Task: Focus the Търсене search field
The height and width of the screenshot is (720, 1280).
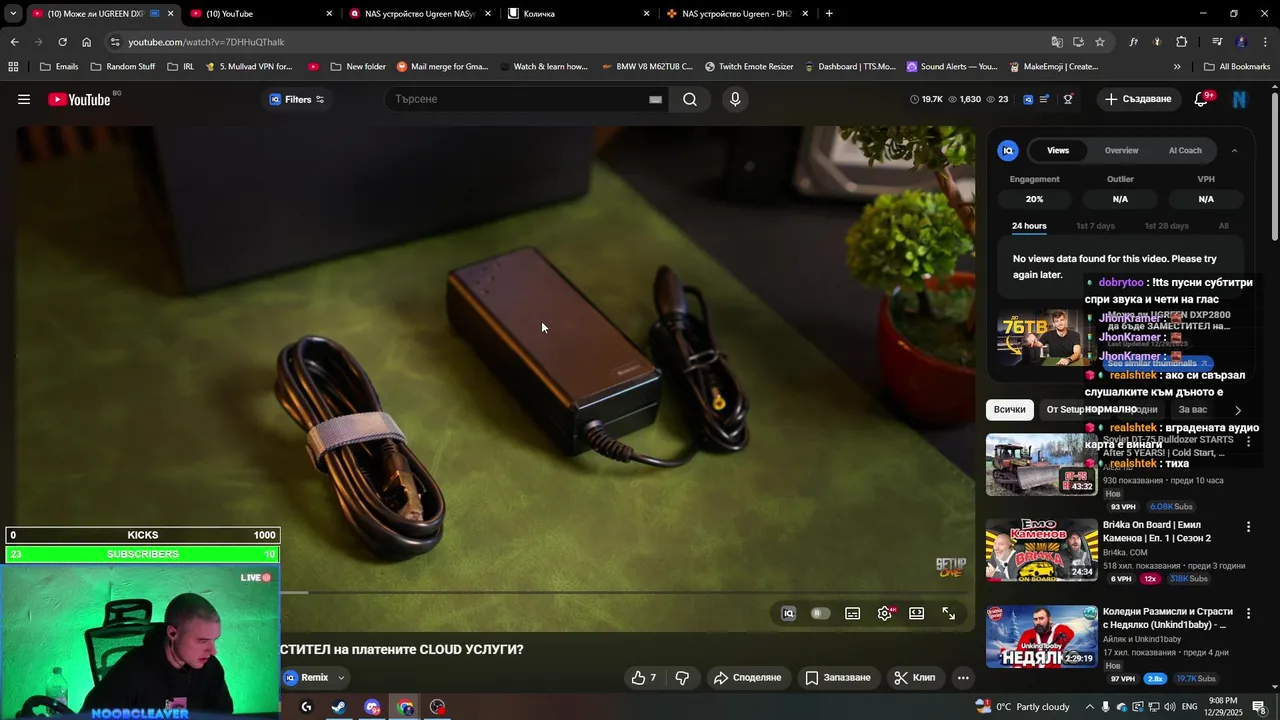Action: point(516,99)
